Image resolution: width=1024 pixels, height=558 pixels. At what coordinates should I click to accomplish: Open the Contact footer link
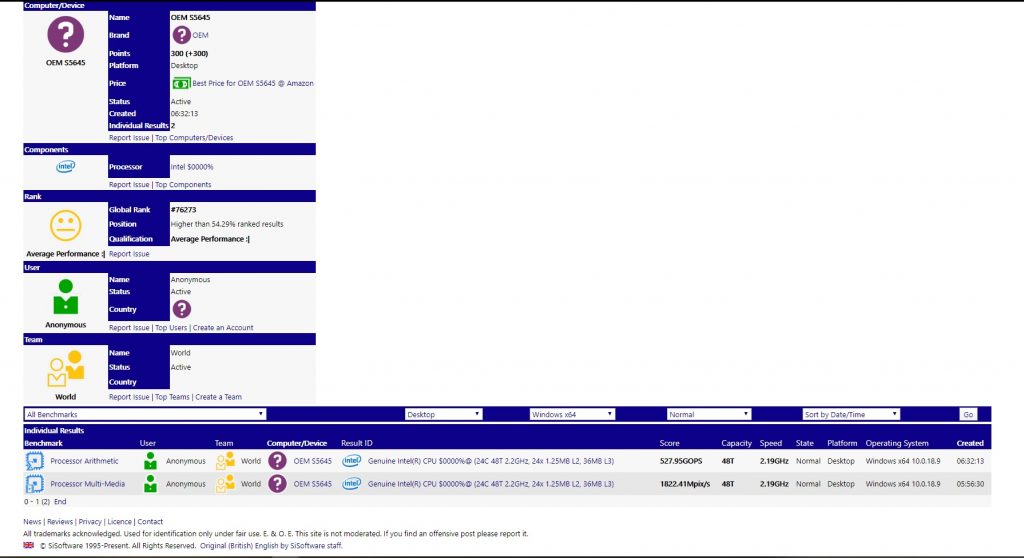(150, 522)
